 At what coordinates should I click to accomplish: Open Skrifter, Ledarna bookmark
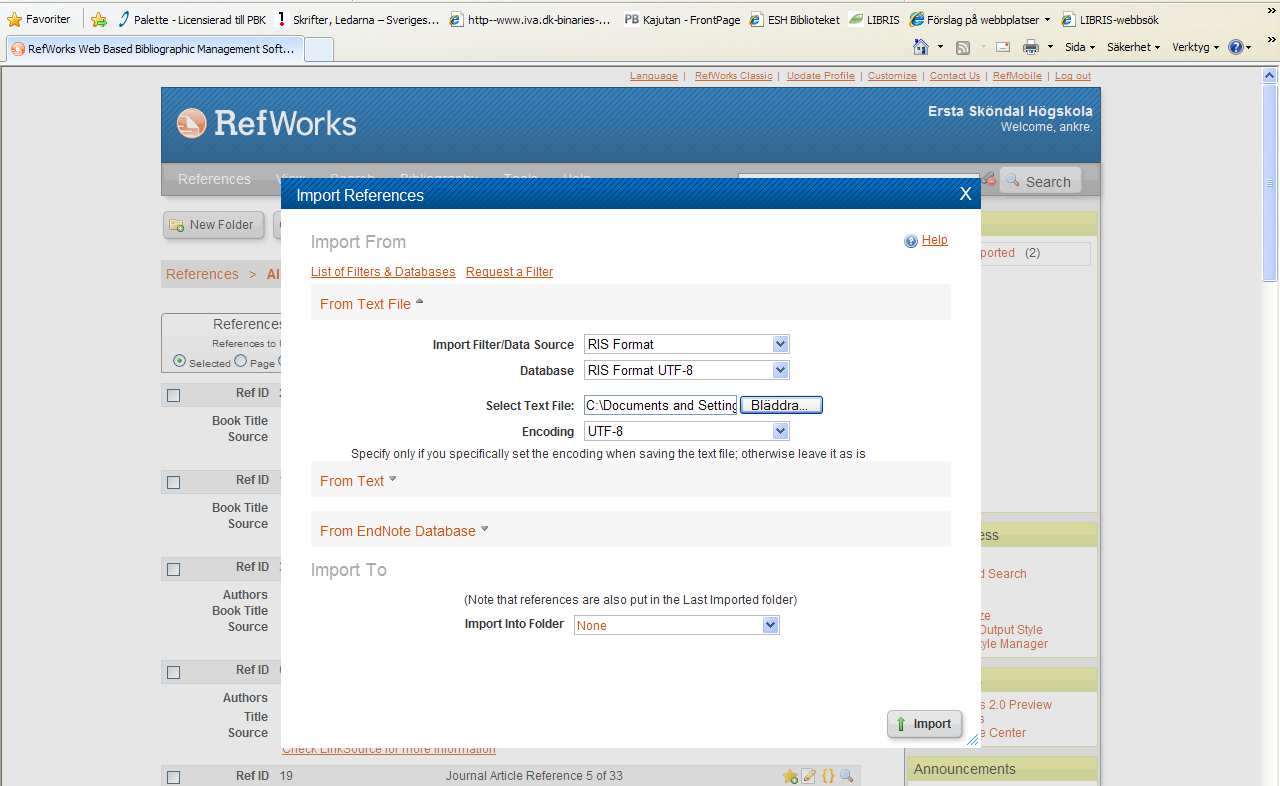click(x=358, y=19)
